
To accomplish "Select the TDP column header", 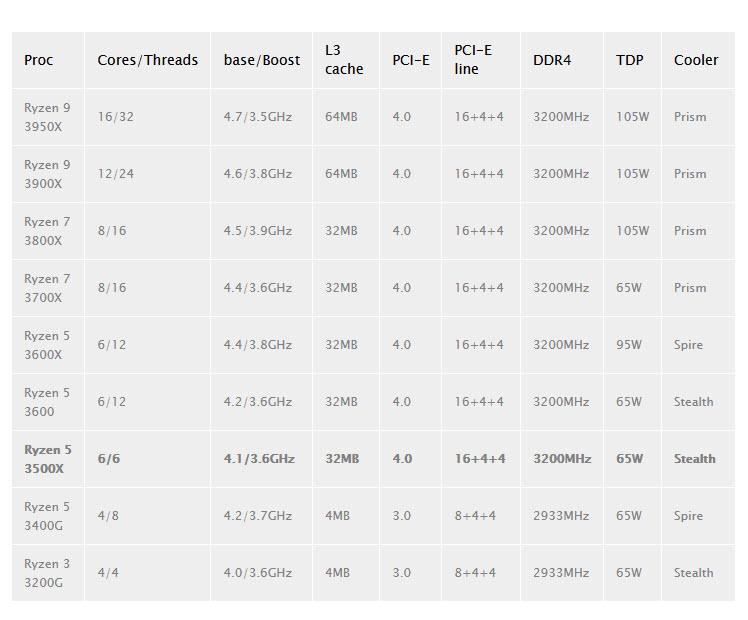I will tap(630, 60).
